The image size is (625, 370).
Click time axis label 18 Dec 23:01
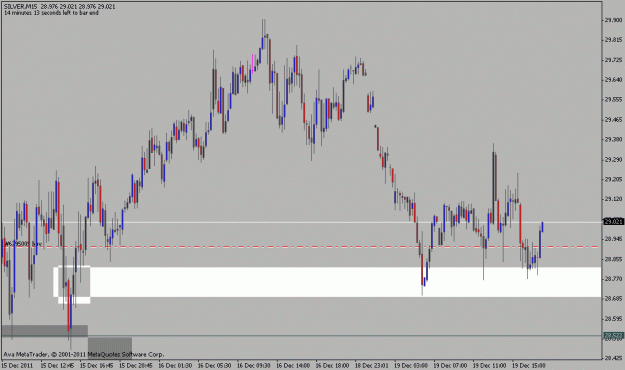click(x=372, y=365)
